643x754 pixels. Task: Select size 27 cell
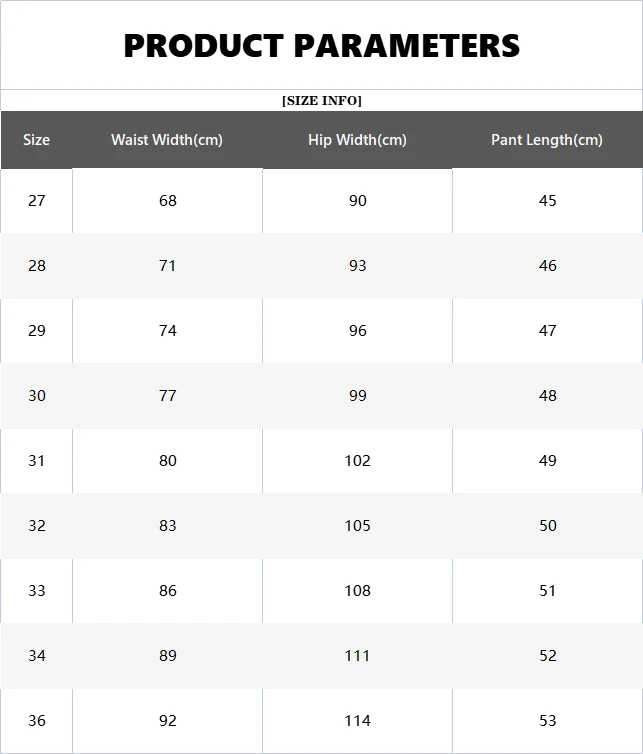click(37, 201)
